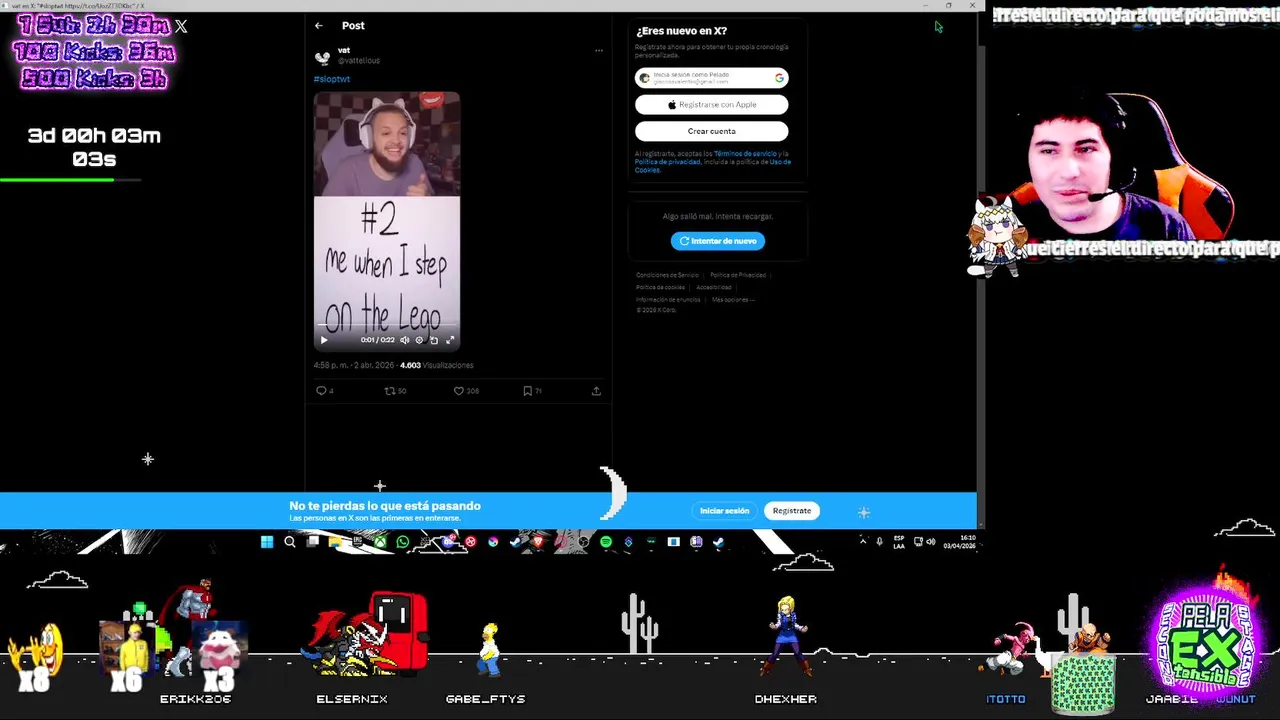Open the @vattelious handle
Viewport: 1280px width, 720px height.
click(x=359, y=61)
